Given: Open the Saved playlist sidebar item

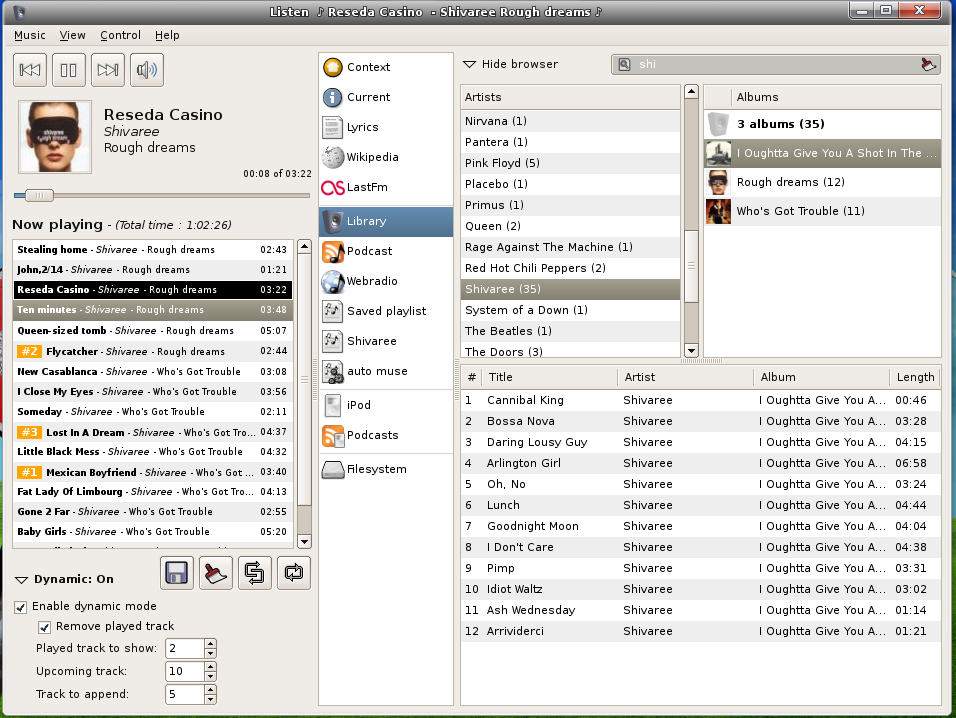Looking at the screenshot, I should pos(386,311).
